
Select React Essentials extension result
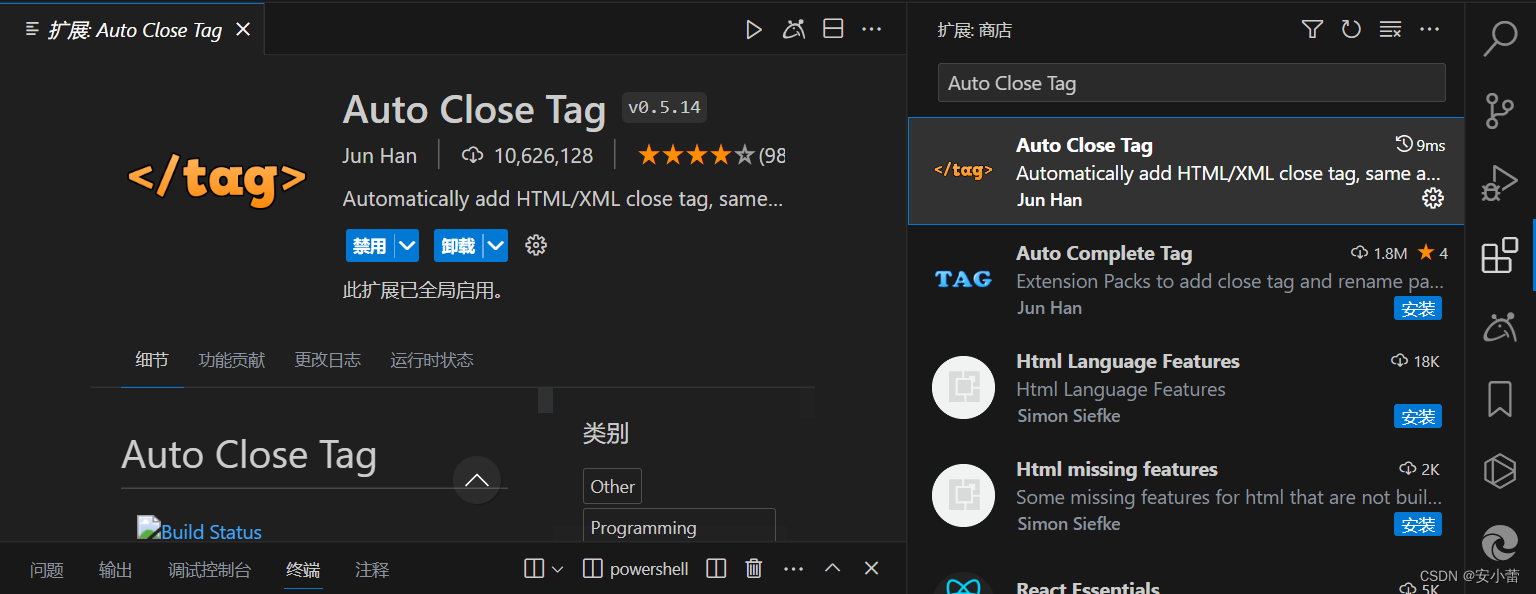coord(1186,574)
